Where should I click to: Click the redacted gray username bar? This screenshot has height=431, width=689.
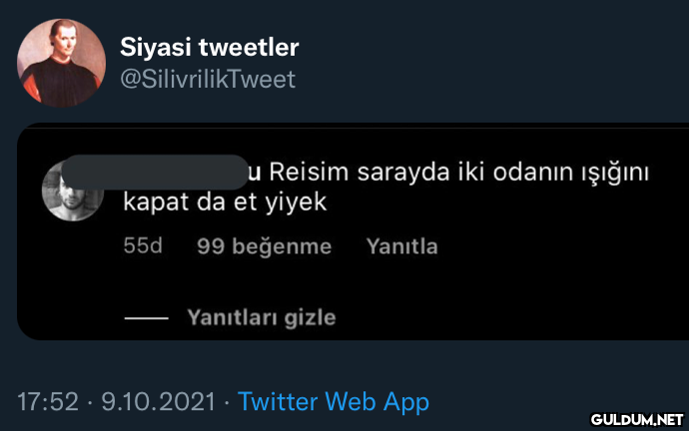[155, 172]
